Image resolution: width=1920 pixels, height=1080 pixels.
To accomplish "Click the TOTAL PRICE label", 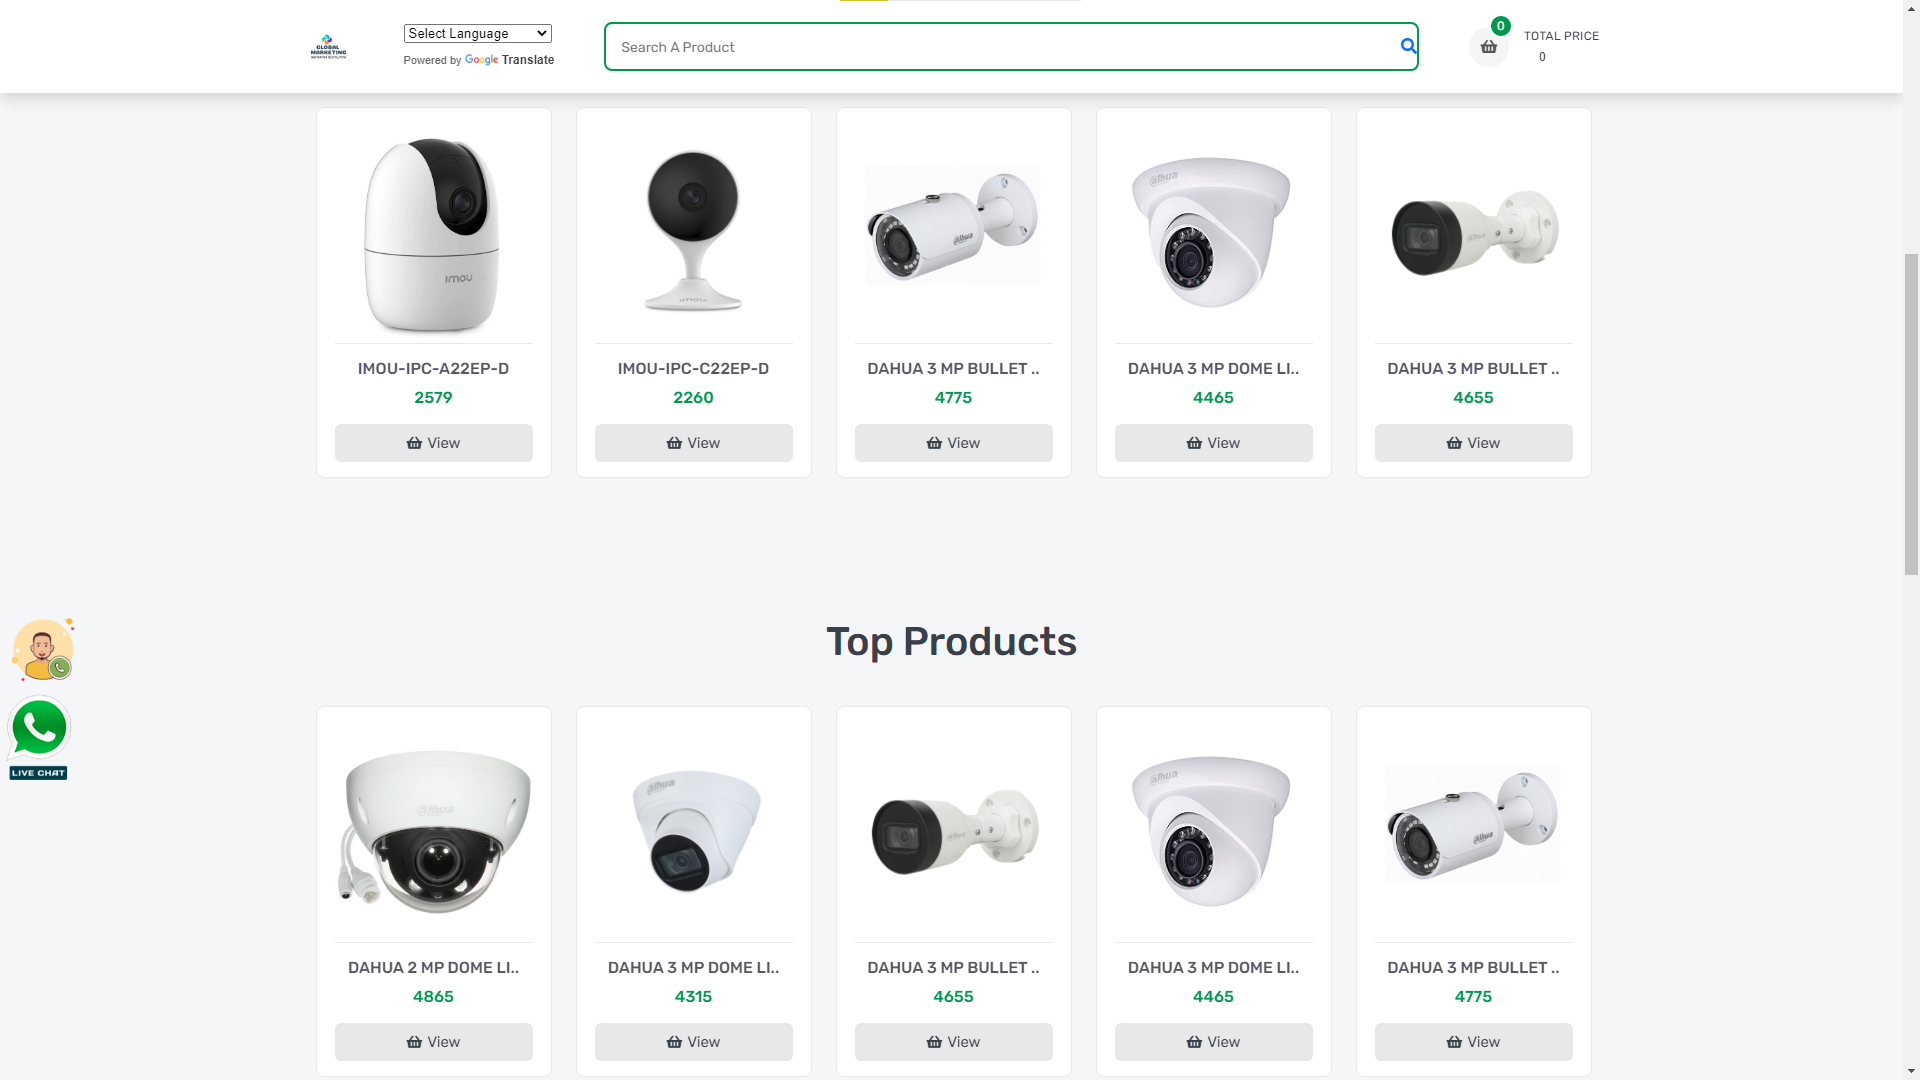I will click(1561, 36).
